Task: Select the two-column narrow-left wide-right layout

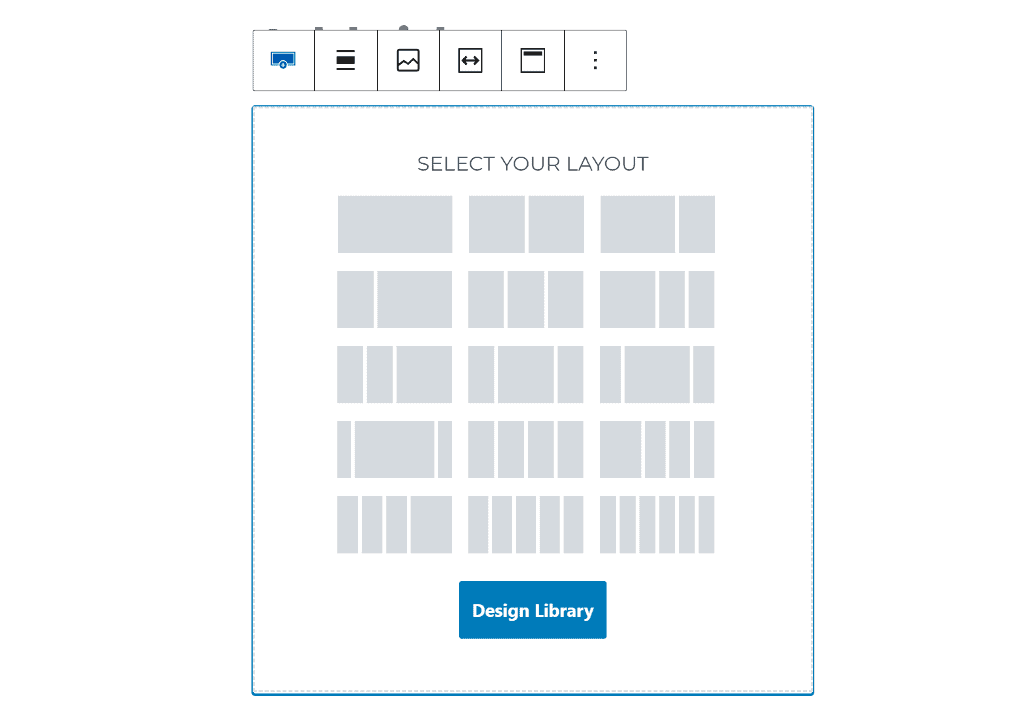Action: tap(395, 299)
